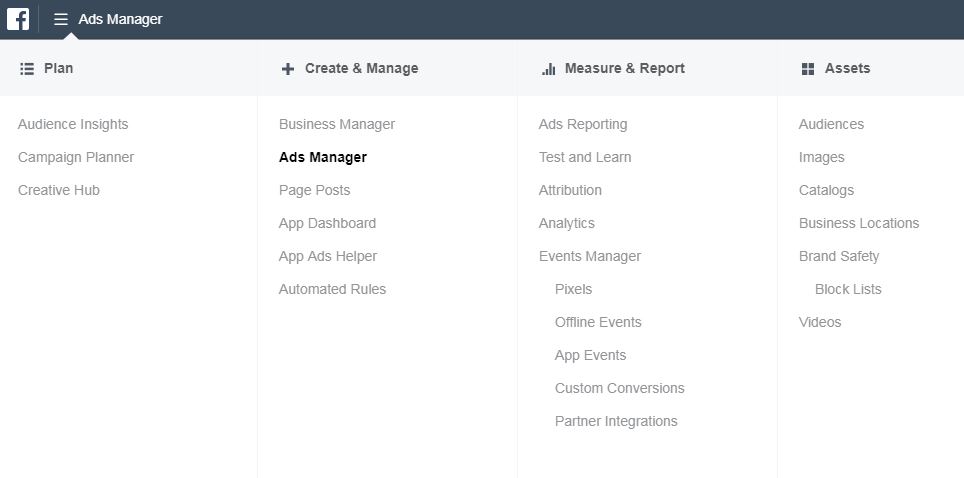Open Audience Insights
Screen dimensions: 964x478
click(x=73, y=124)
